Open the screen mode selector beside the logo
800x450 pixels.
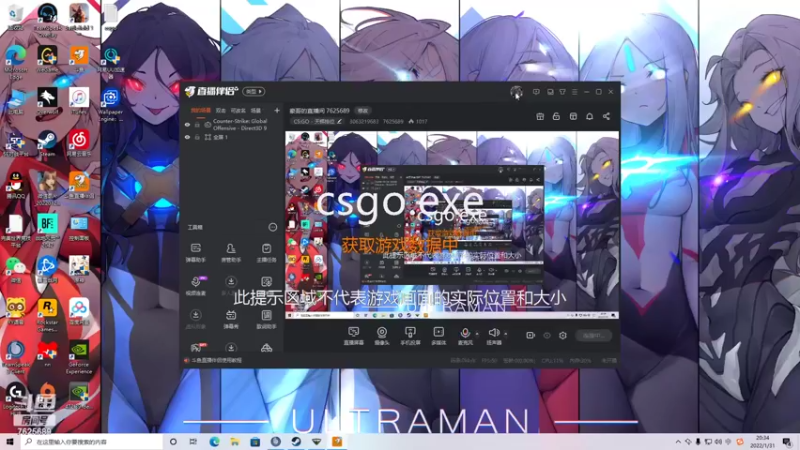[254, 92]
